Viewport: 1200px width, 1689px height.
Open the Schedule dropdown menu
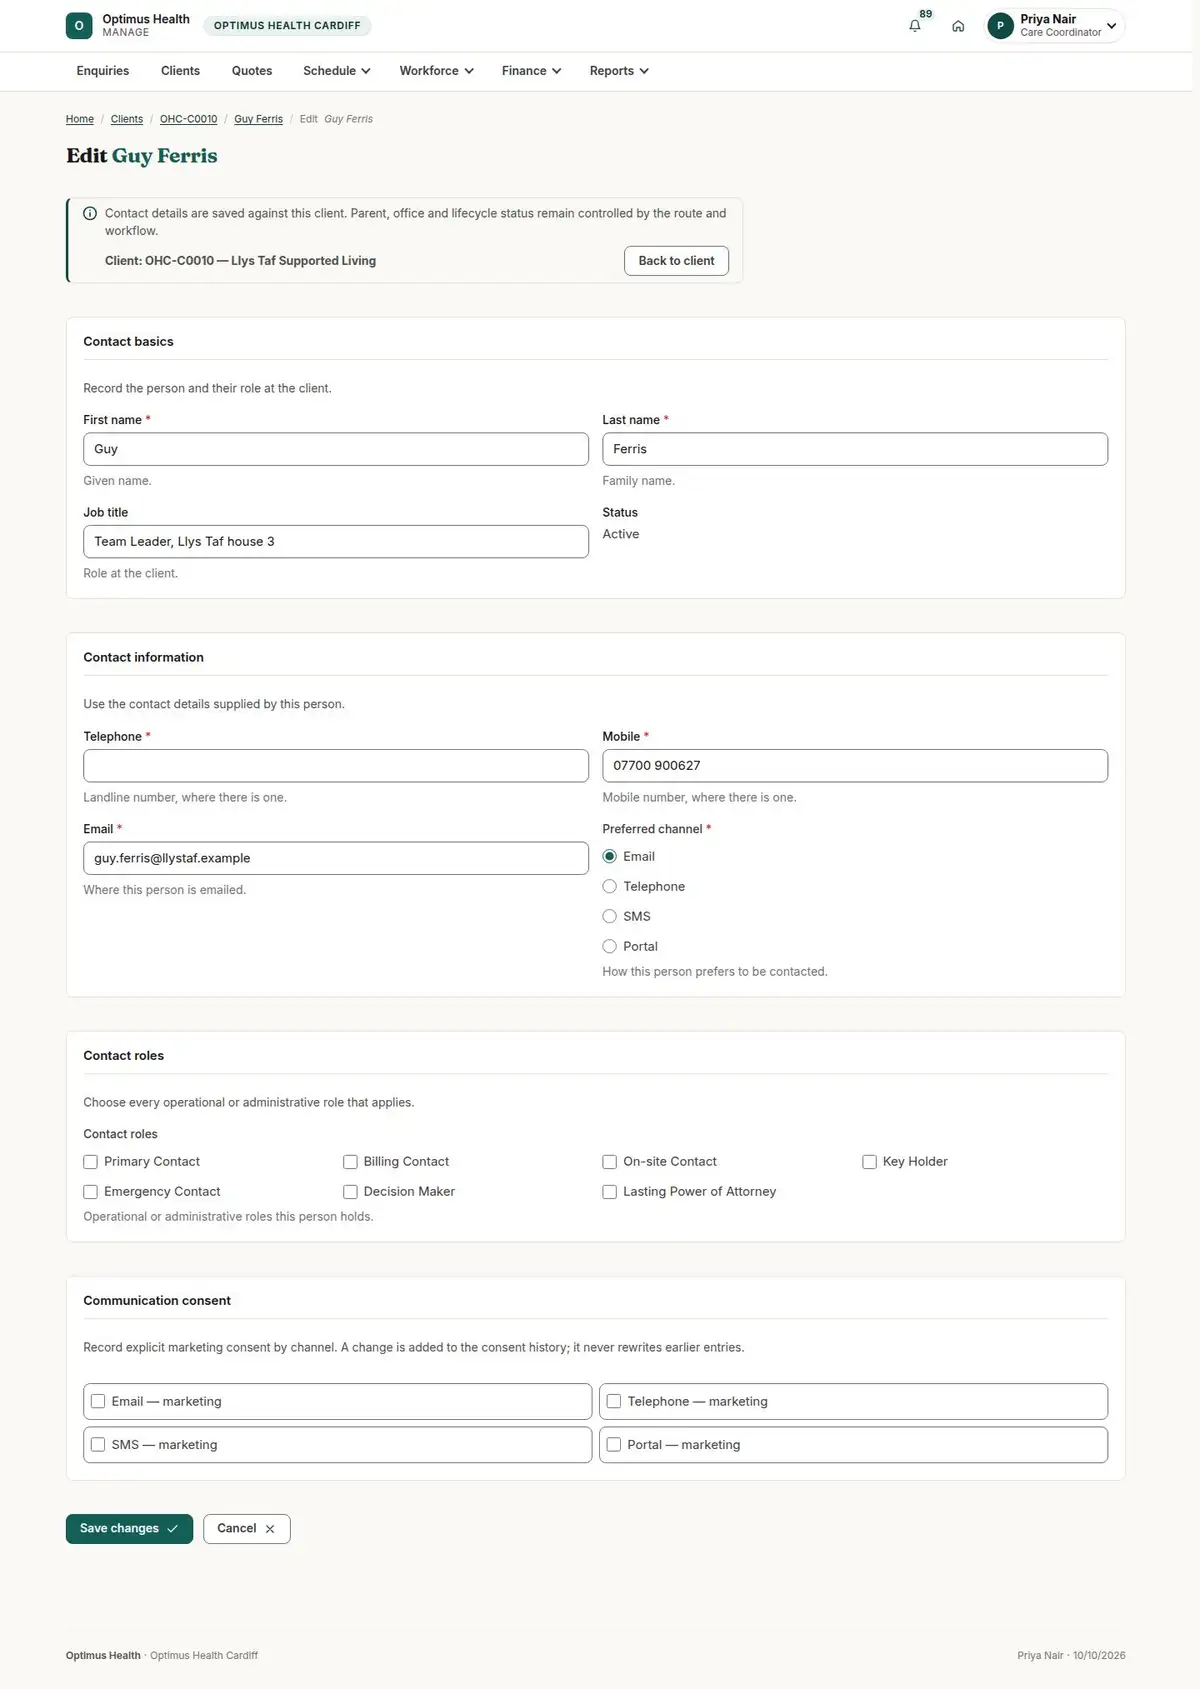337,71
